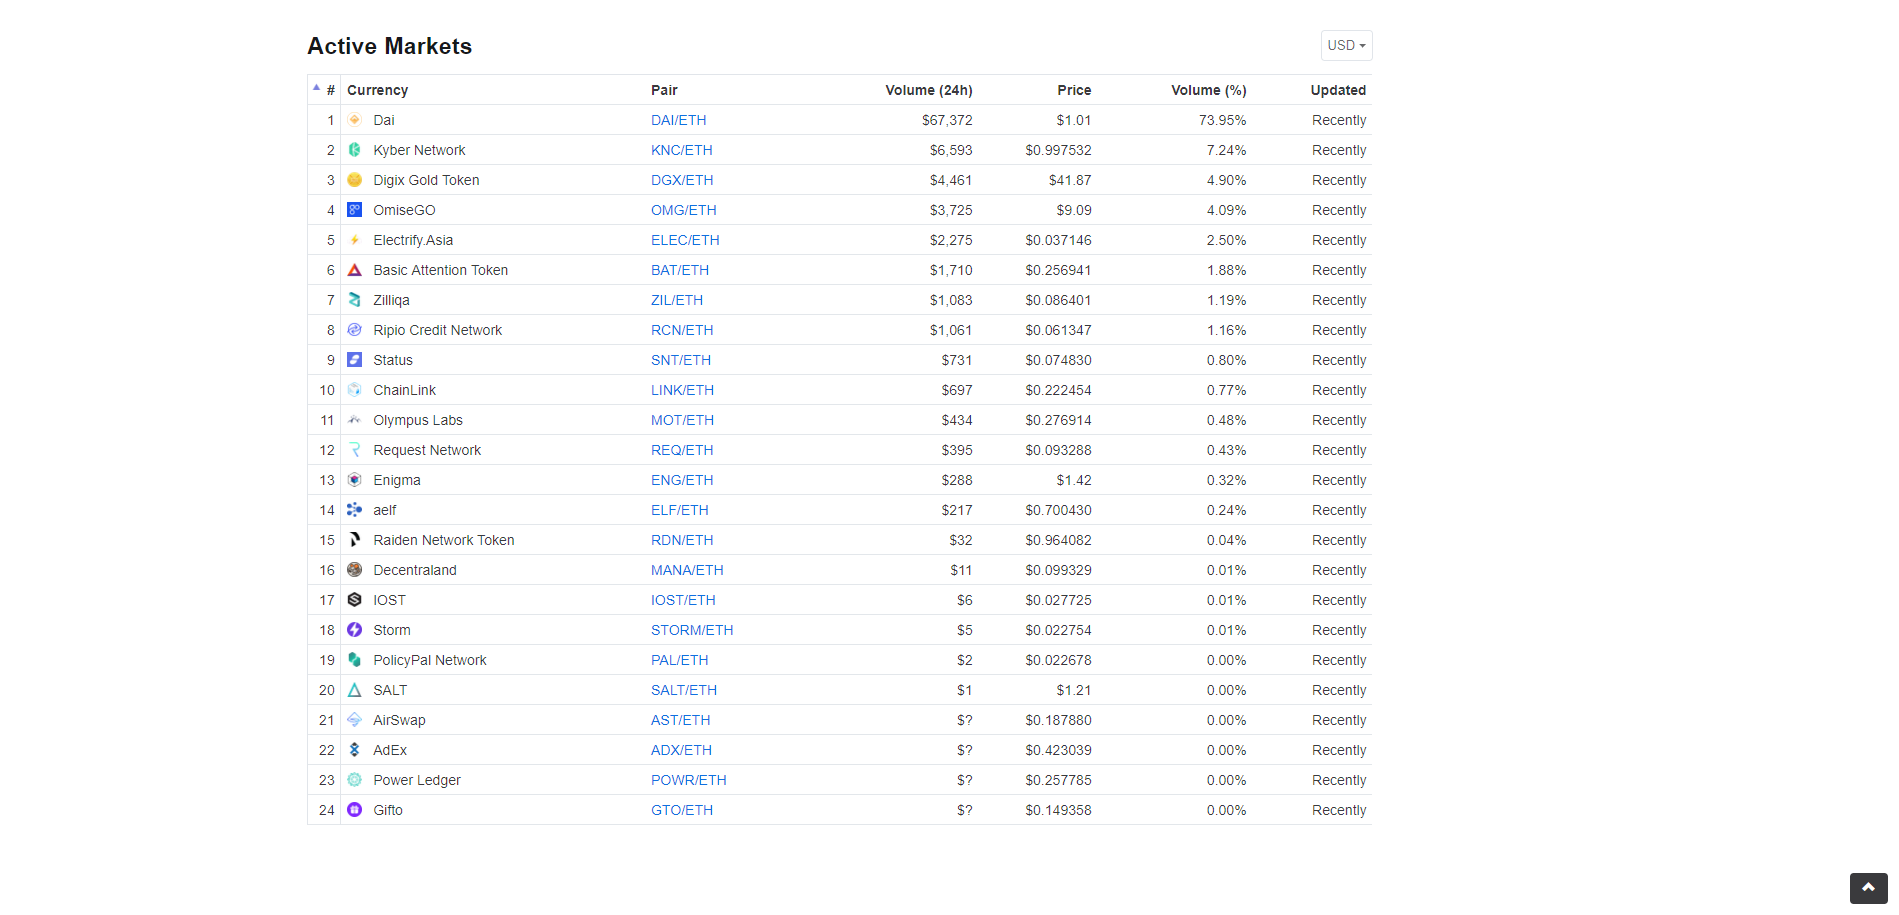Click the Olympus Labs icon
This screenshot has width=1899, height=915.
pos(354,420)
